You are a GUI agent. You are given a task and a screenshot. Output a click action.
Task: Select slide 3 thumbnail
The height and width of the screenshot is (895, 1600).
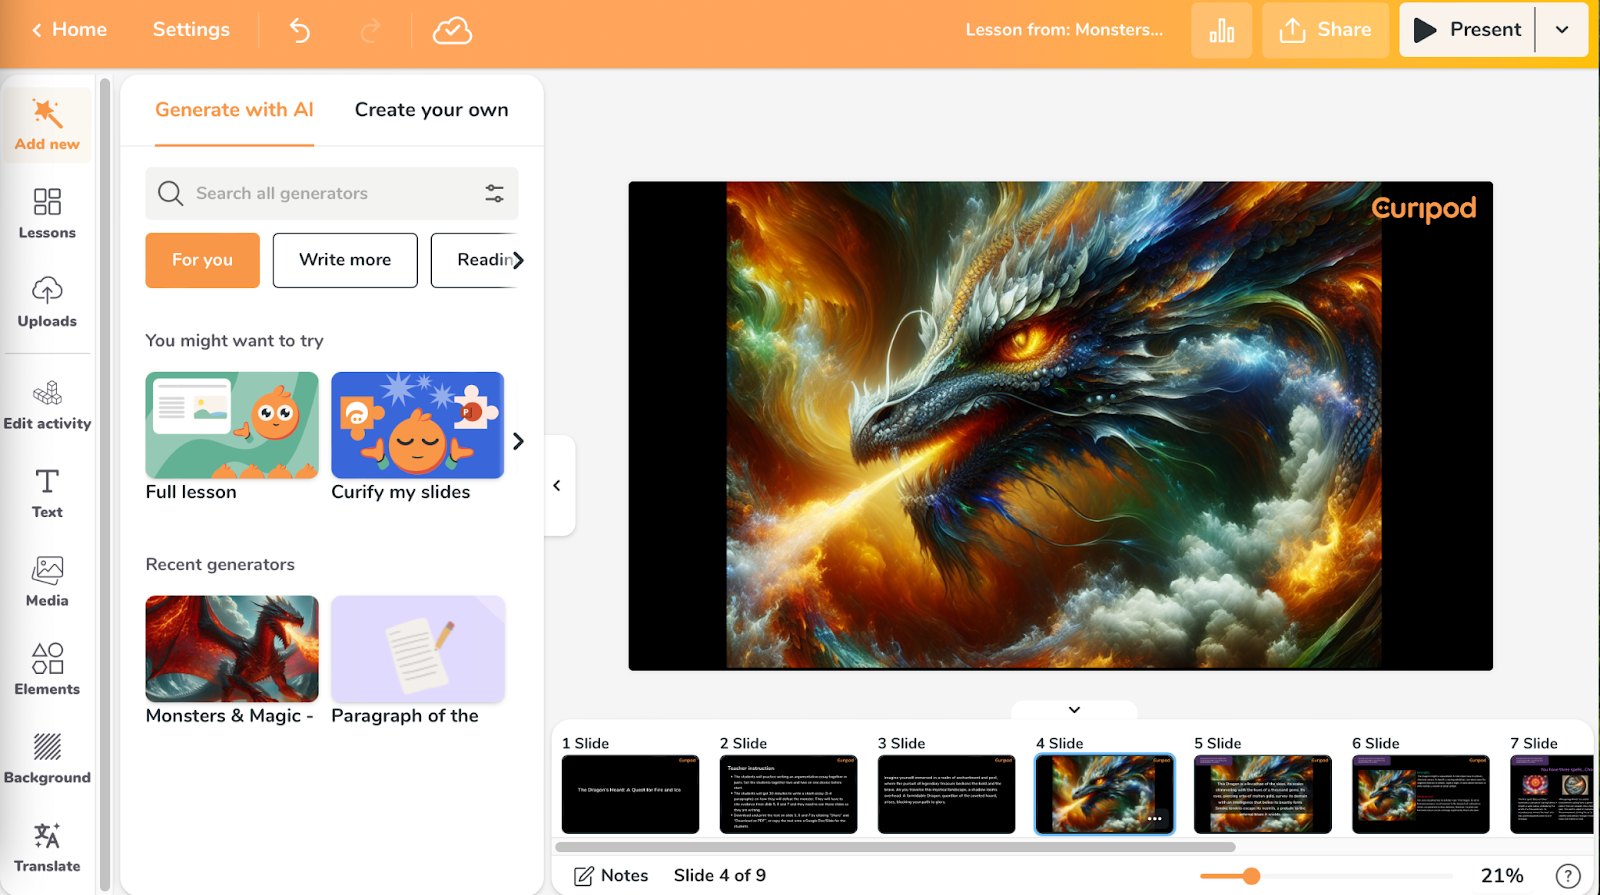point(946,794)
